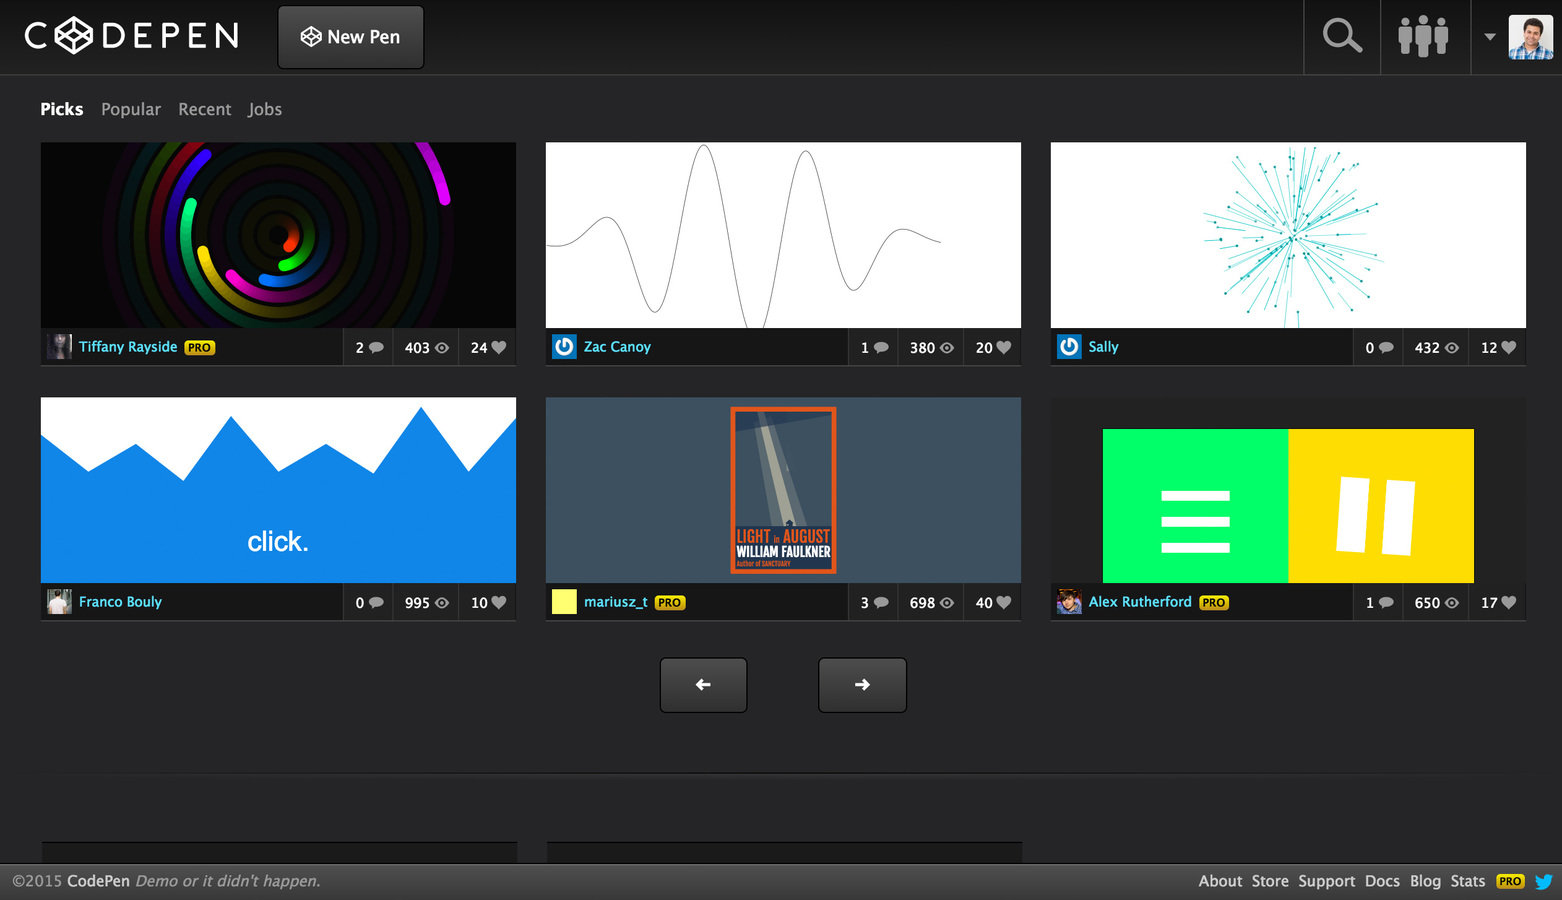Click the CodePen logo
1562x900 pixels.
point(132,36)
